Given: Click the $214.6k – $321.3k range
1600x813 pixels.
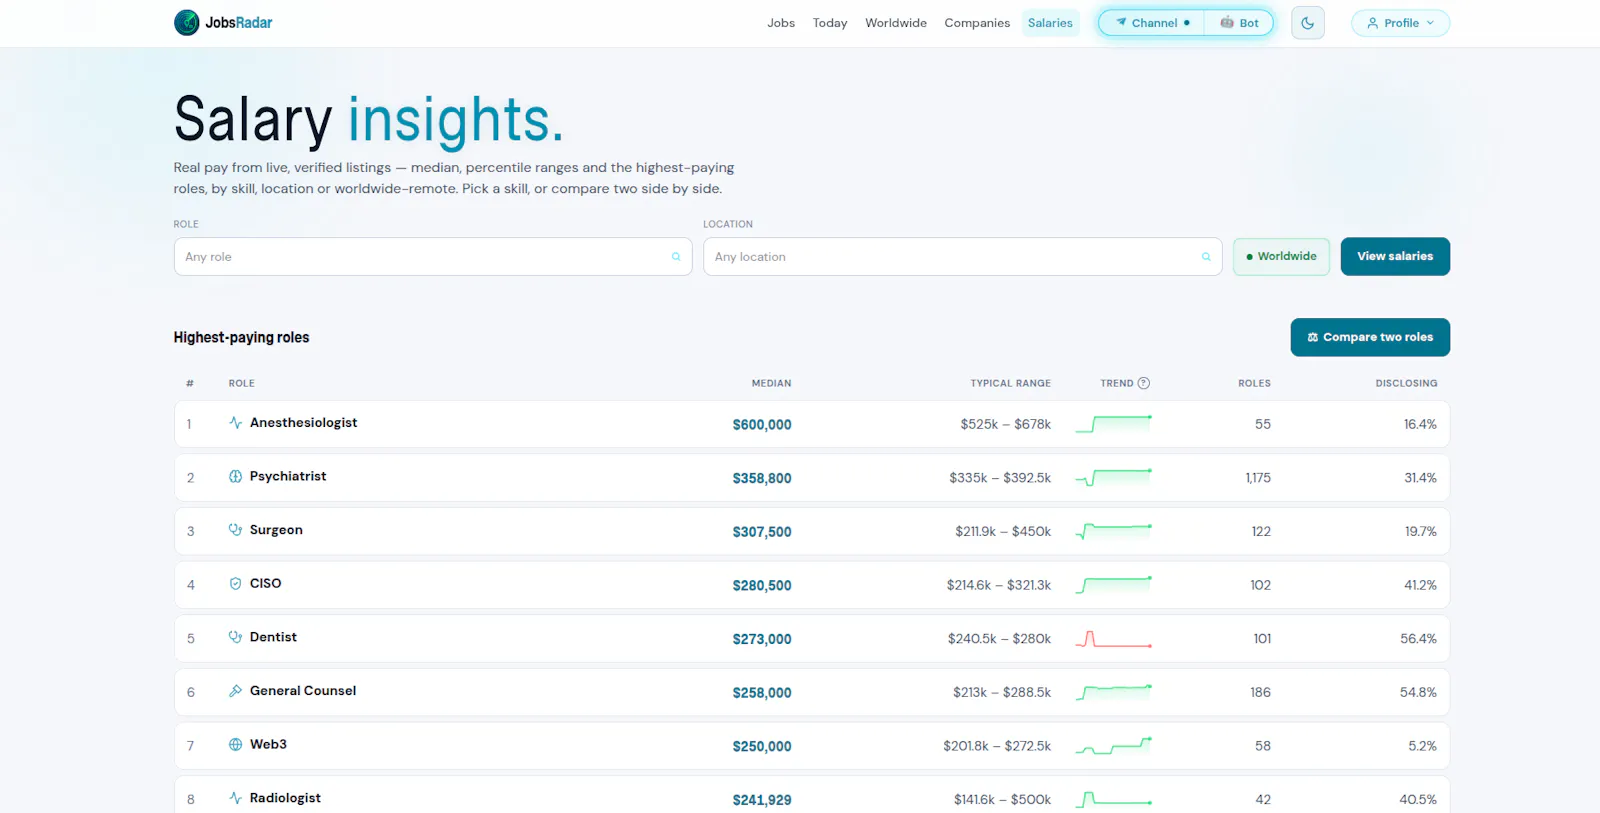Looking at the screenshot, I should point(999,585).
